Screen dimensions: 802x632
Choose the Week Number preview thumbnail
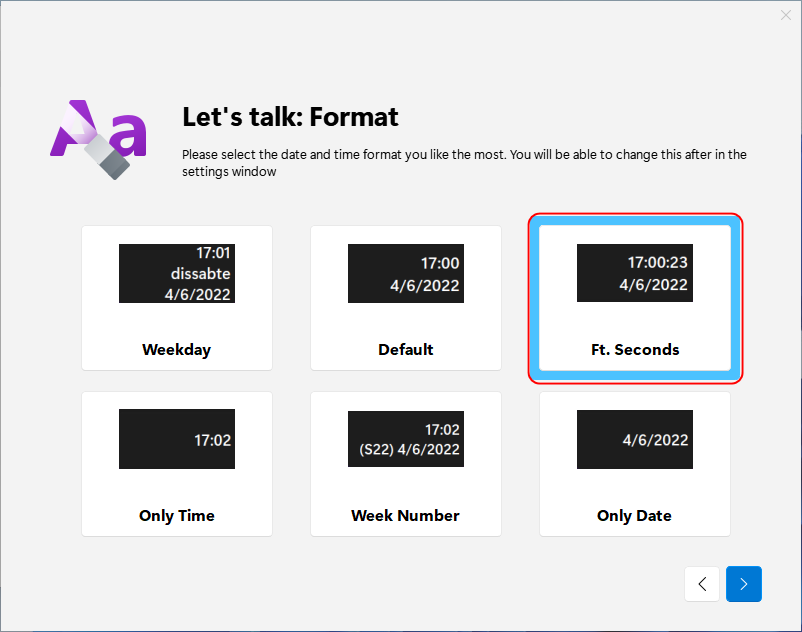[x=406, y=439]
